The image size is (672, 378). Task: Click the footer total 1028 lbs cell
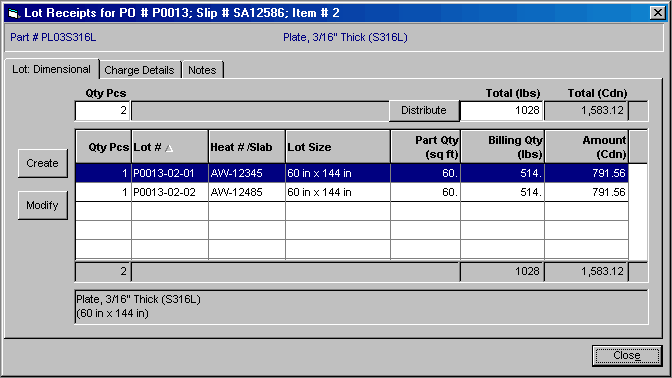tap(502, 271)
